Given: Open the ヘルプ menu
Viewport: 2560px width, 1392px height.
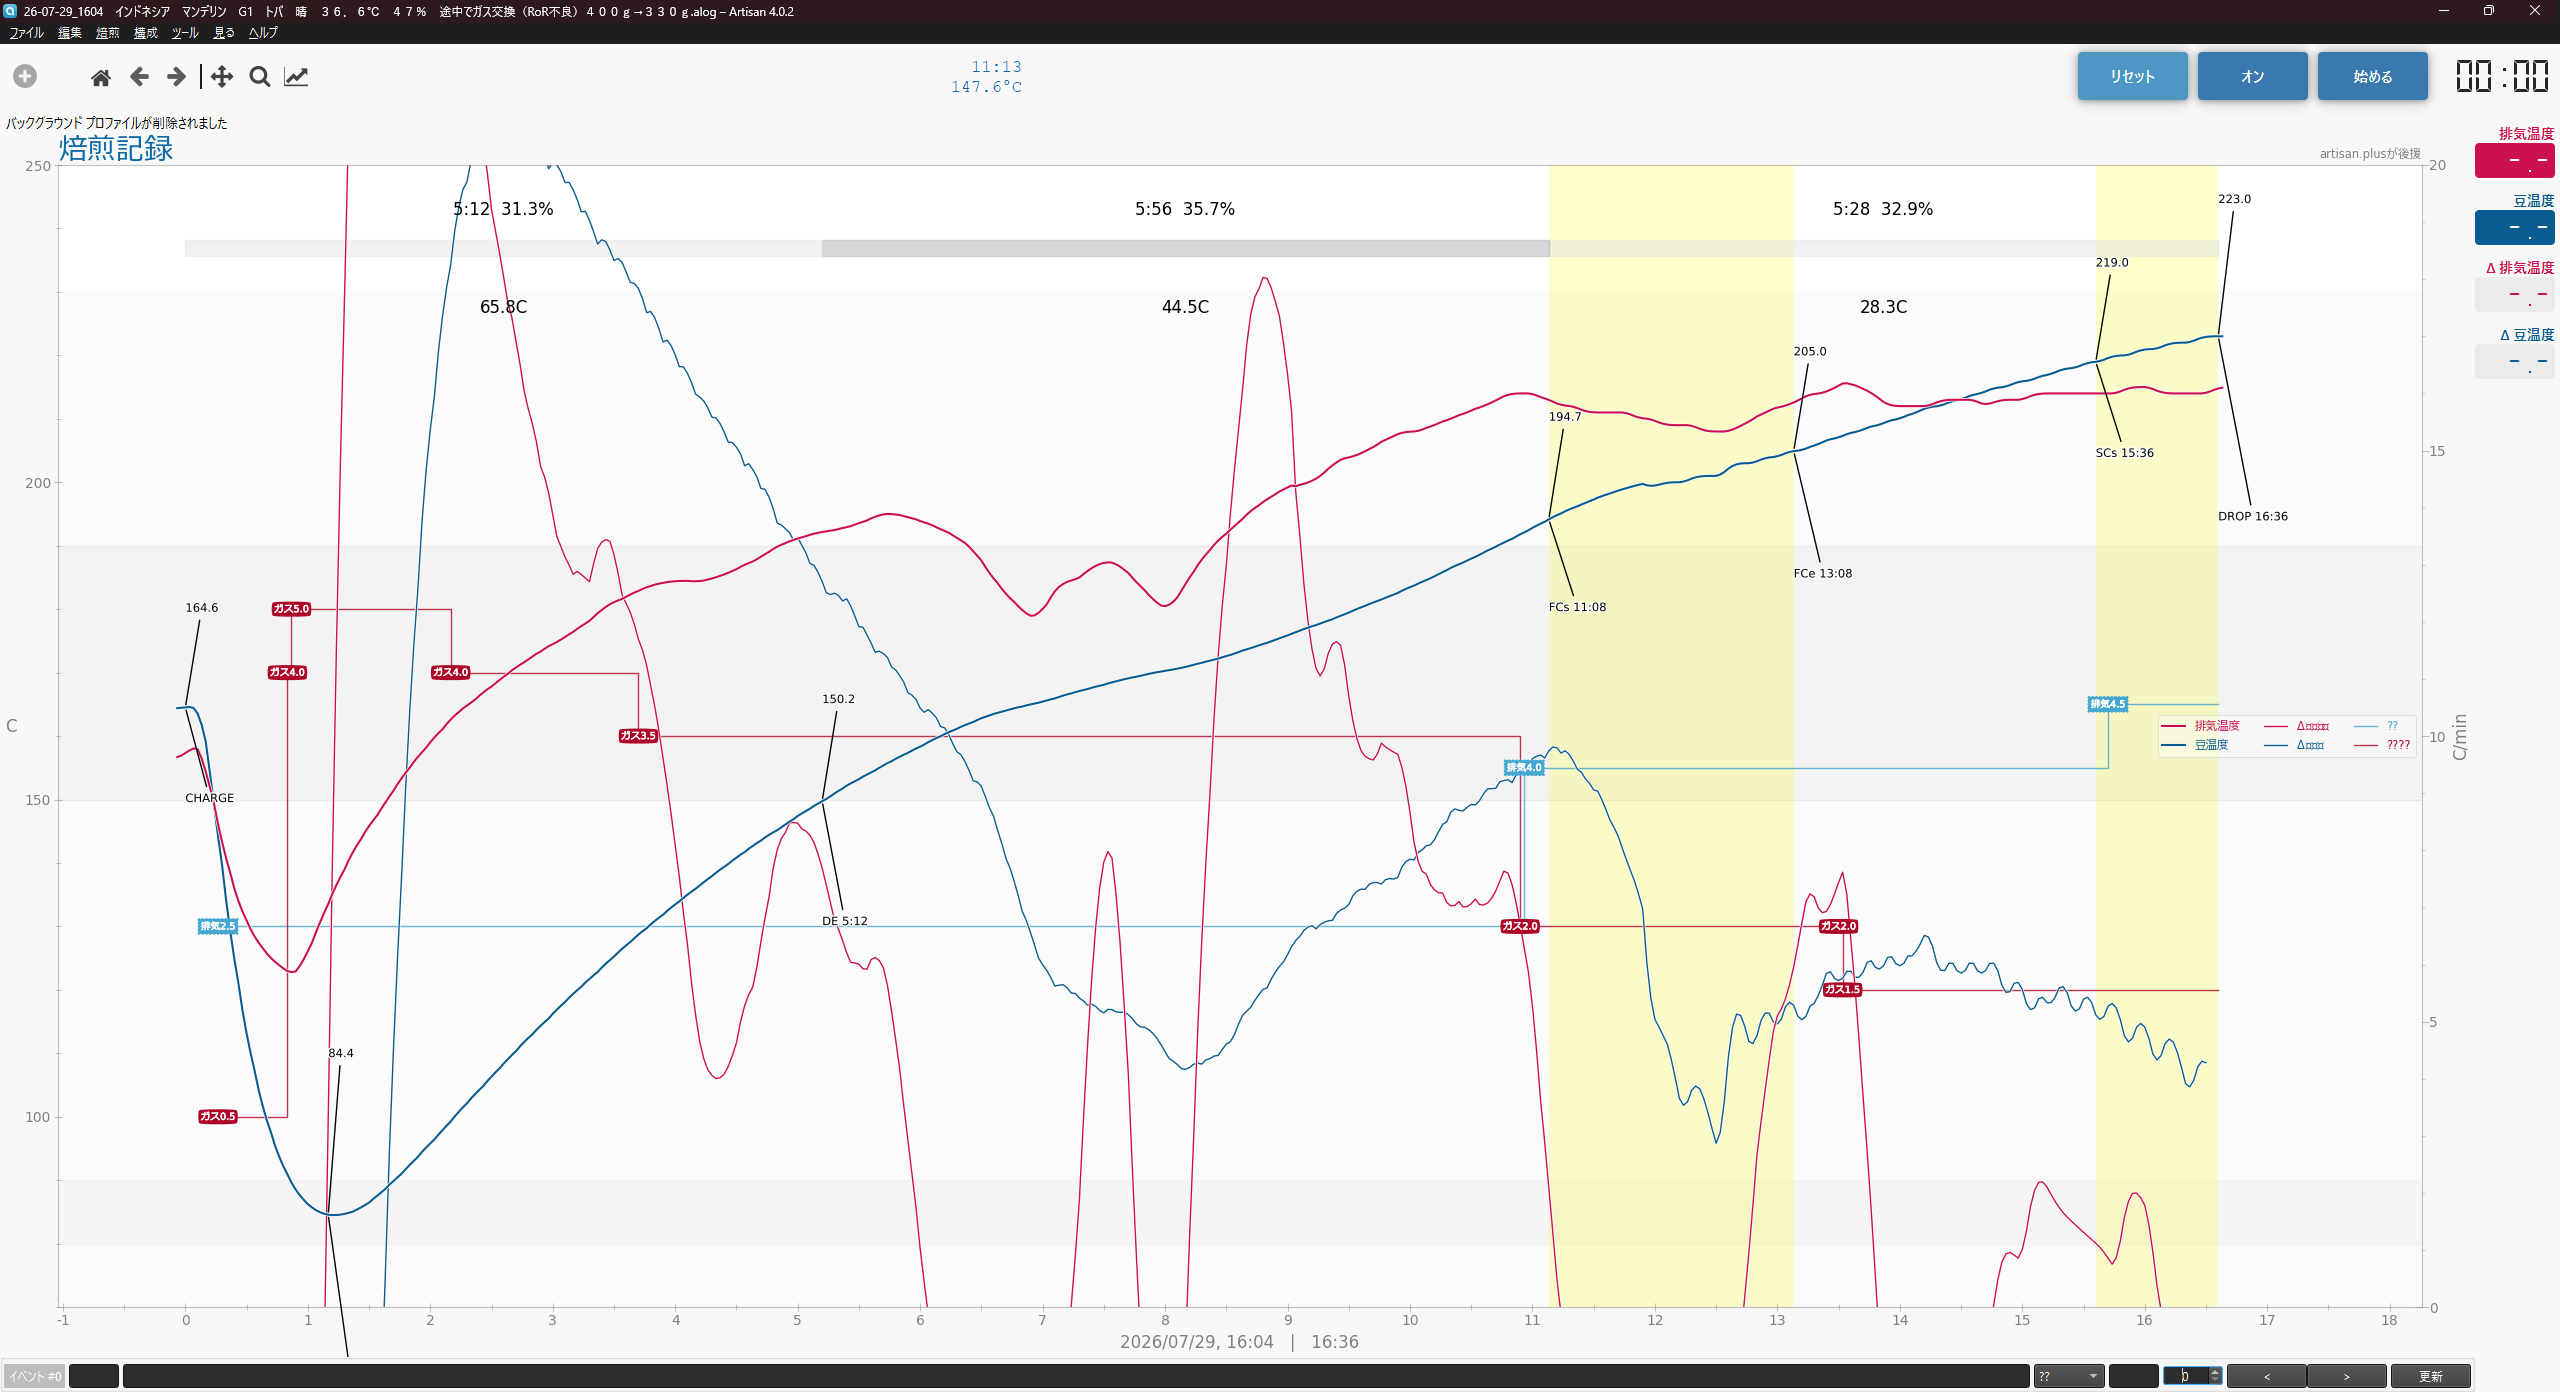Looking at the screenshot, I should click(263, 33).
